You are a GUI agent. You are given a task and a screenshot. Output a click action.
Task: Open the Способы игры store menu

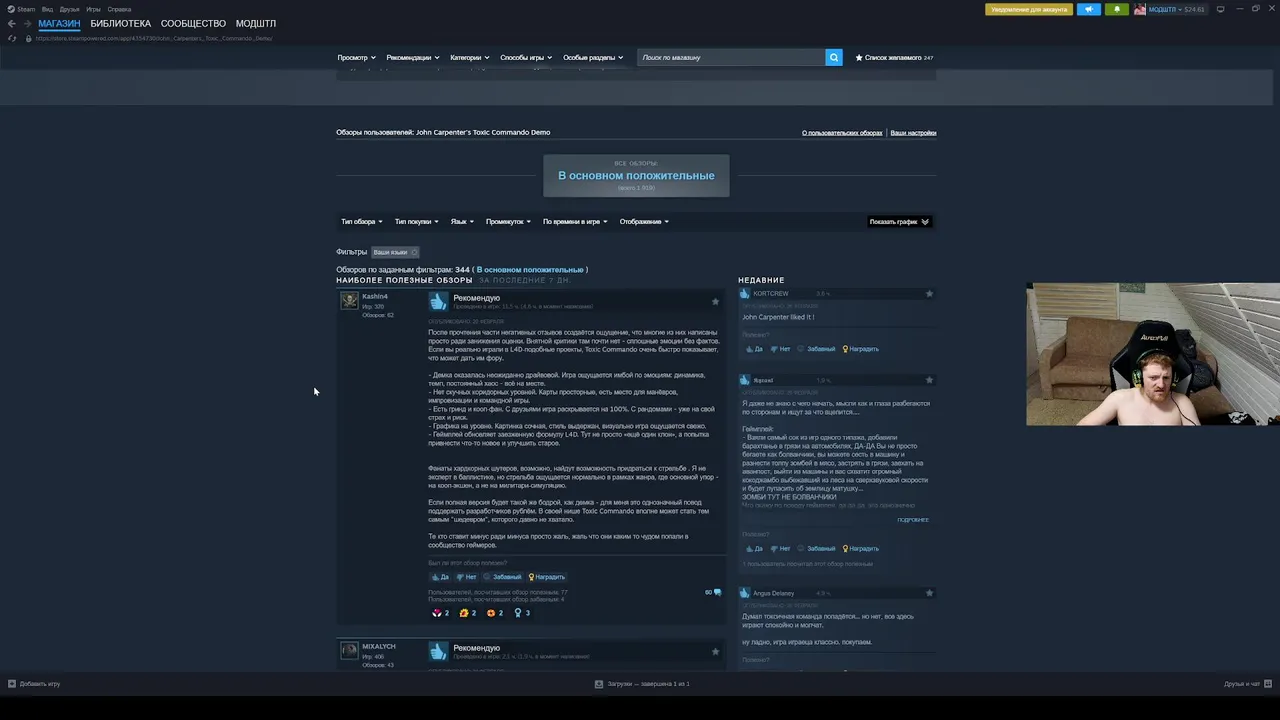[x=526, y=58]
